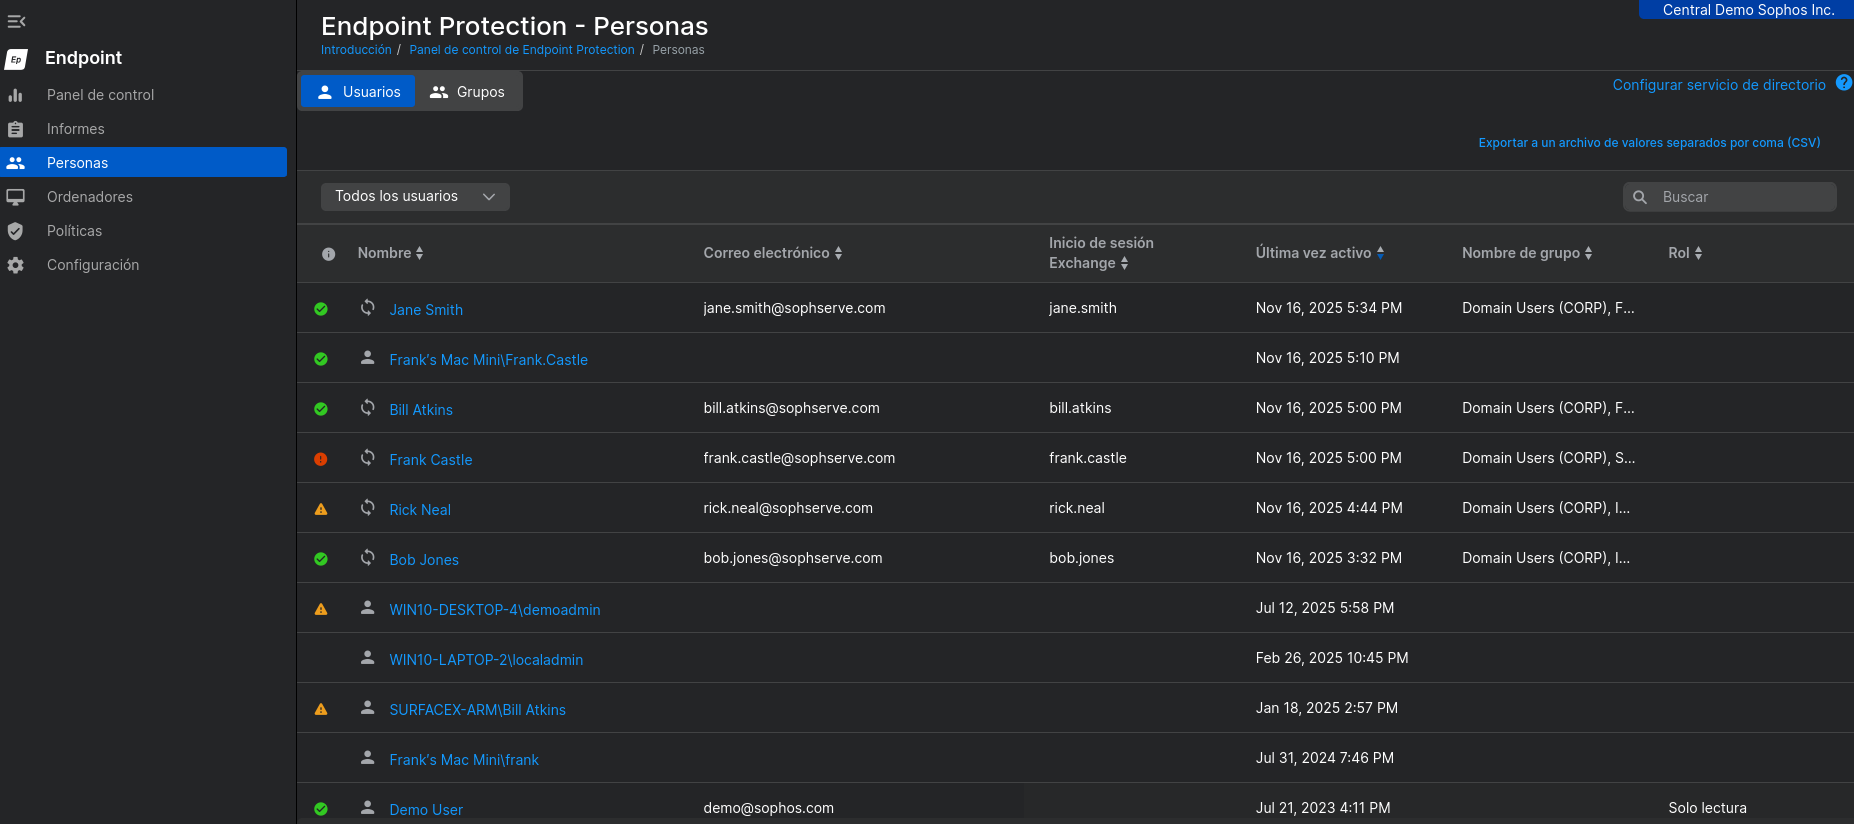The width and height of the screenshot is (1854, 824).
Task: Sort by Rol column arrows
Action: click(1697, 253)
